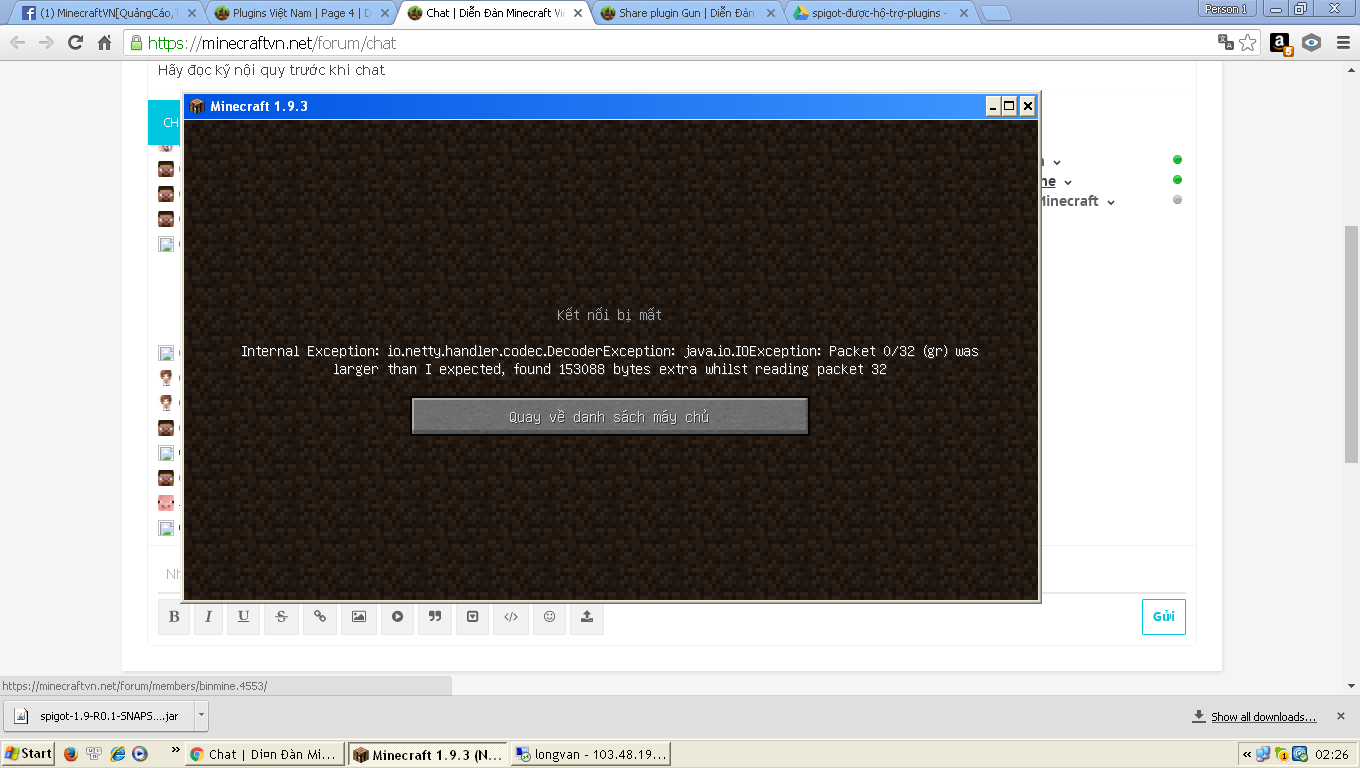Go to the Chrome home page
This screenshot has width=1360, height=768.
point(105,43)
